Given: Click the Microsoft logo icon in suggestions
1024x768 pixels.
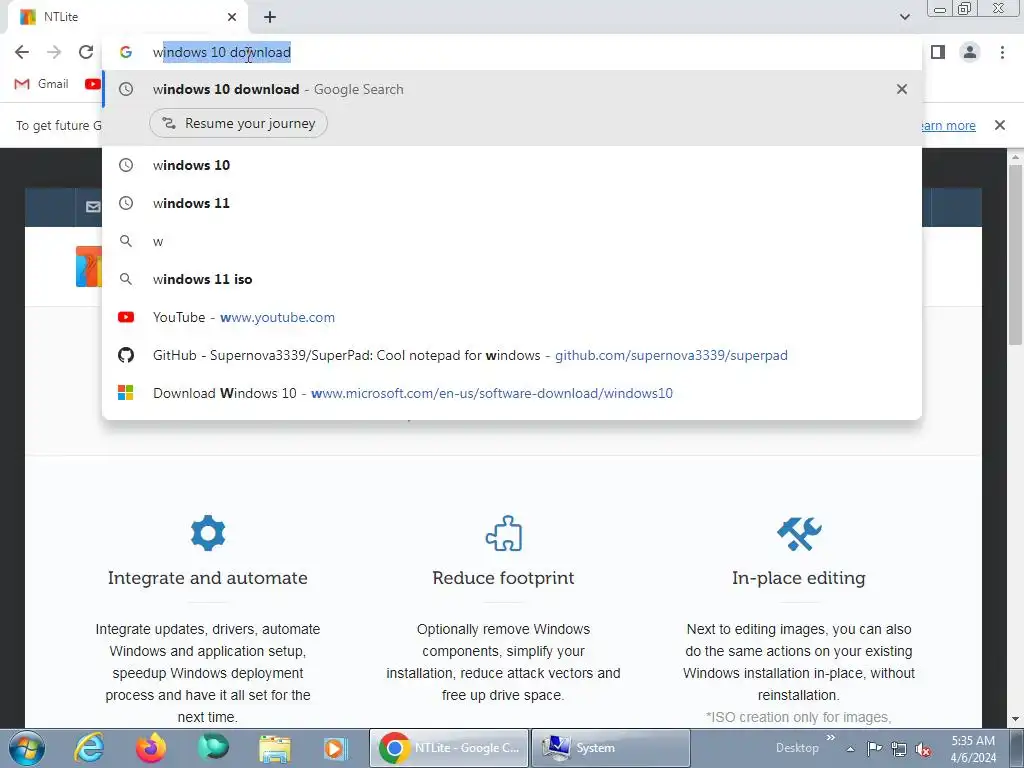Looking at the screenshot, I should pyautogui.click(x=126, y=393).
